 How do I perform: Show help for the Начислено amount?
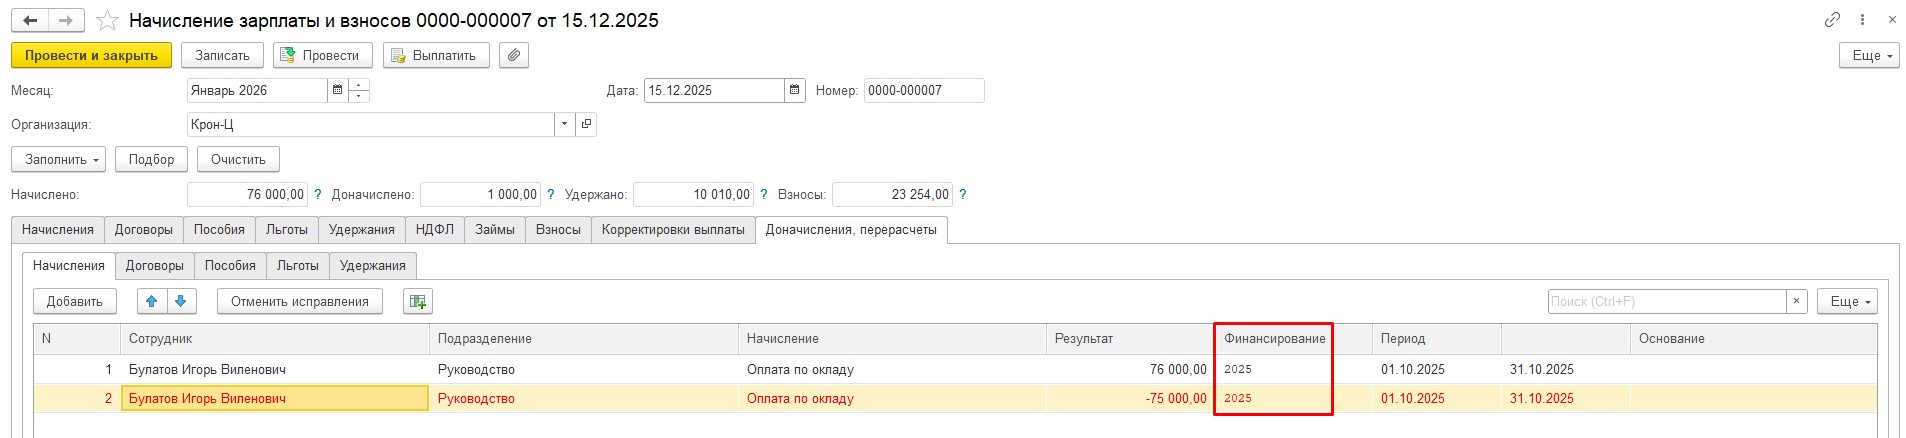click(318, 195)
